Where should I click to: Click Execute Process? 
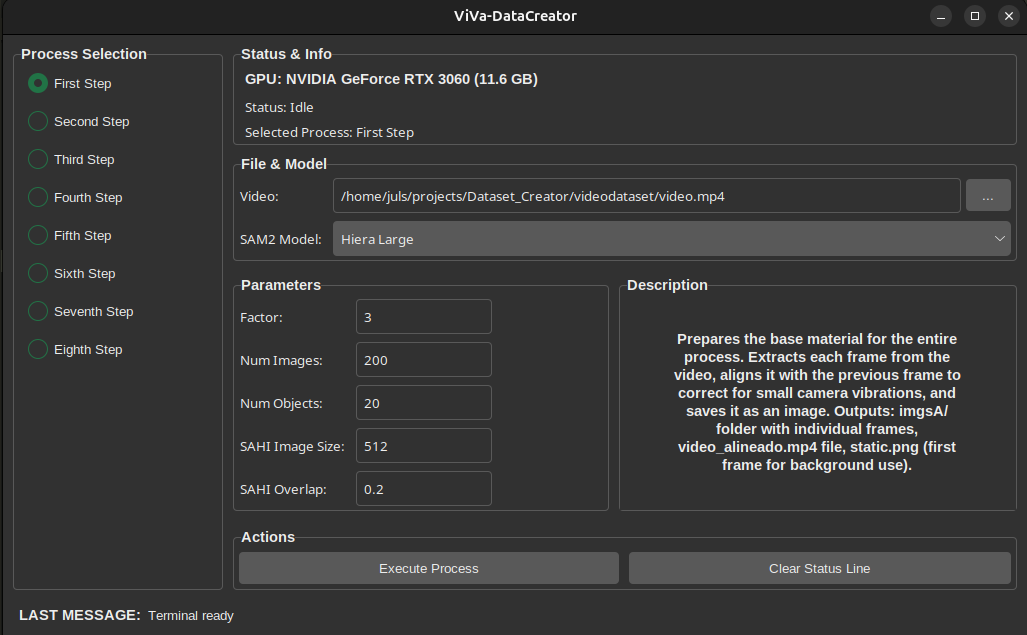point(428,568)
